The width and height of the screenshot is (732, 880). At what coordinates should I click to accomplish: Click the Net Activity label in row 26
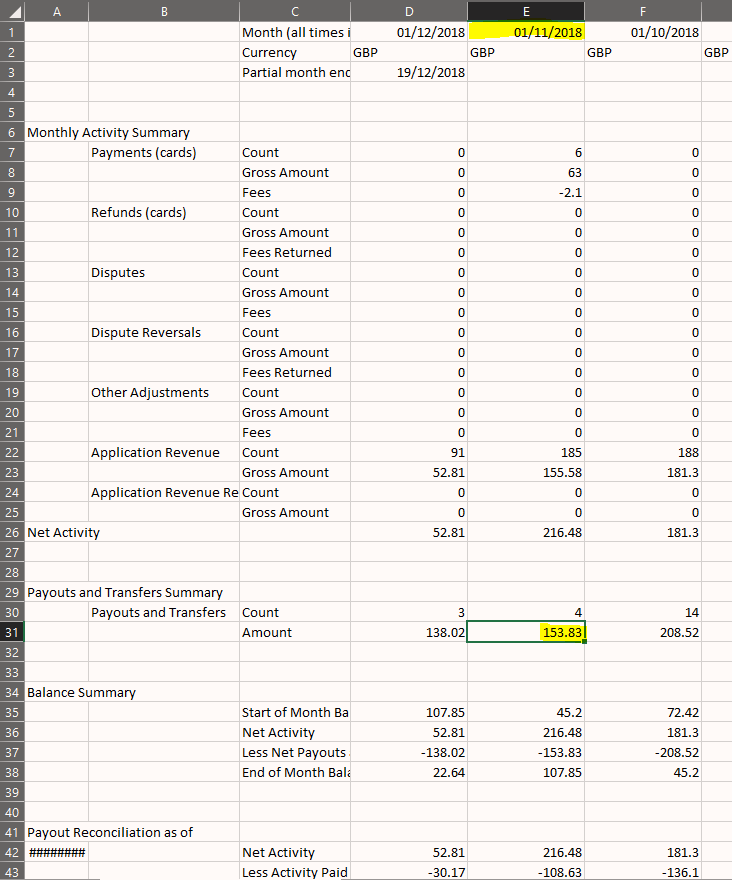click(x=63, y=532)
